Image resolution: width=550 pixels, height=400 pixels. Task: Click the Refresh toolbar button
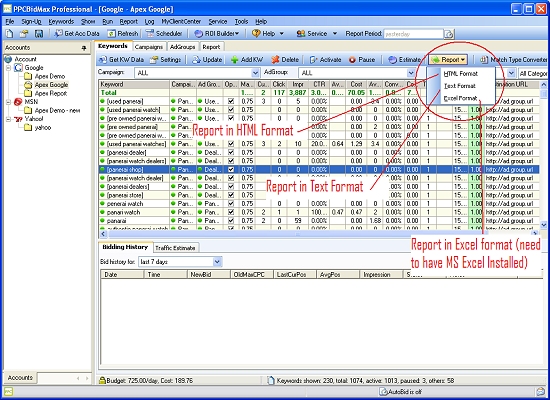click(x=123, y=34)
